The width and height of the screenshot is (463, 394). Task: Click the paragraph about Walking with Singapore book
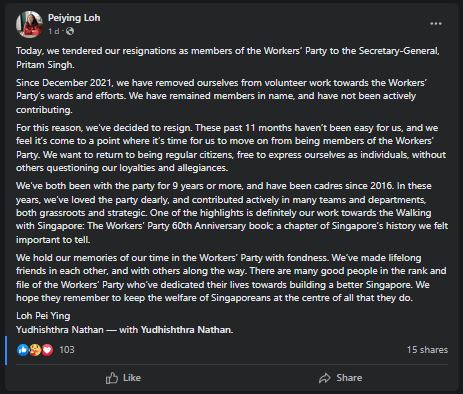point(232,213)
